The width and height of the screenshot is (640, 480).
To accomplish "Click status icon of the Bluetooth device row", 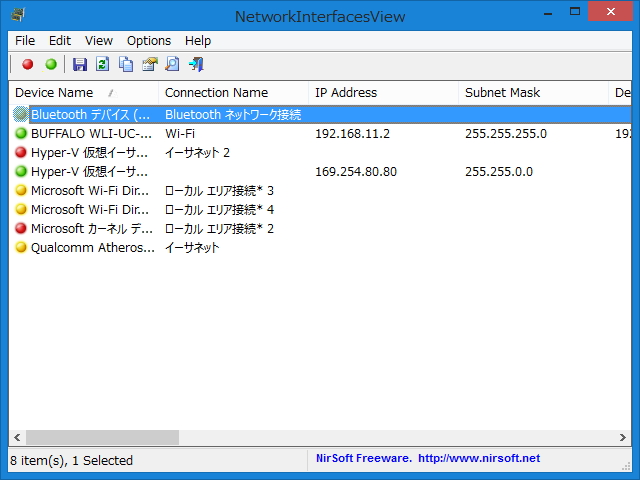I will tap(20, 114).
